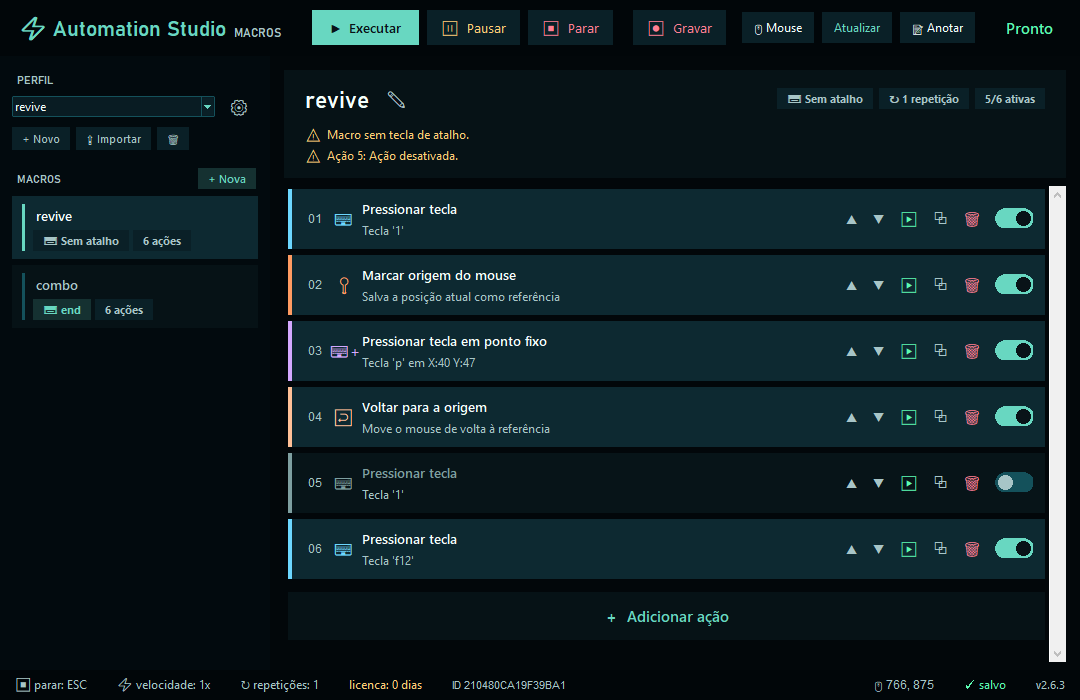Image resolution: width=1080 pixels, height=700 pixels.
Task: Disable action 02 Marcar origem toggle
Action: coord(1014,285)
